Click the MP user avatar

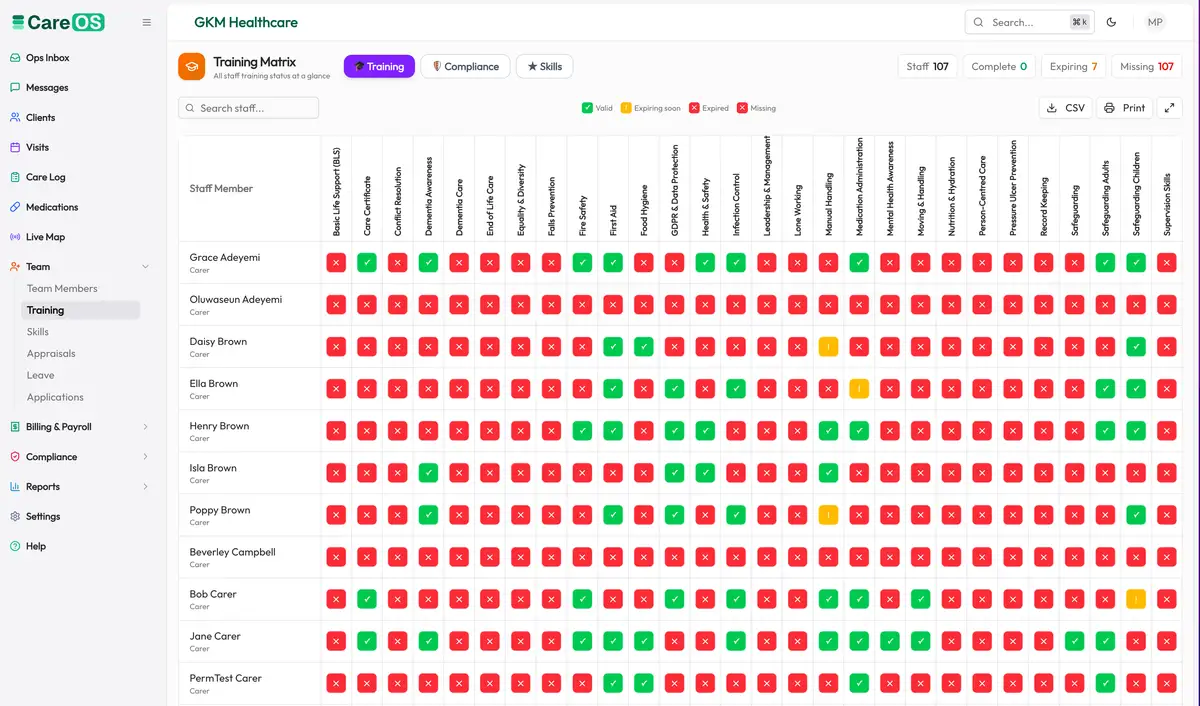coord(1155,22)
